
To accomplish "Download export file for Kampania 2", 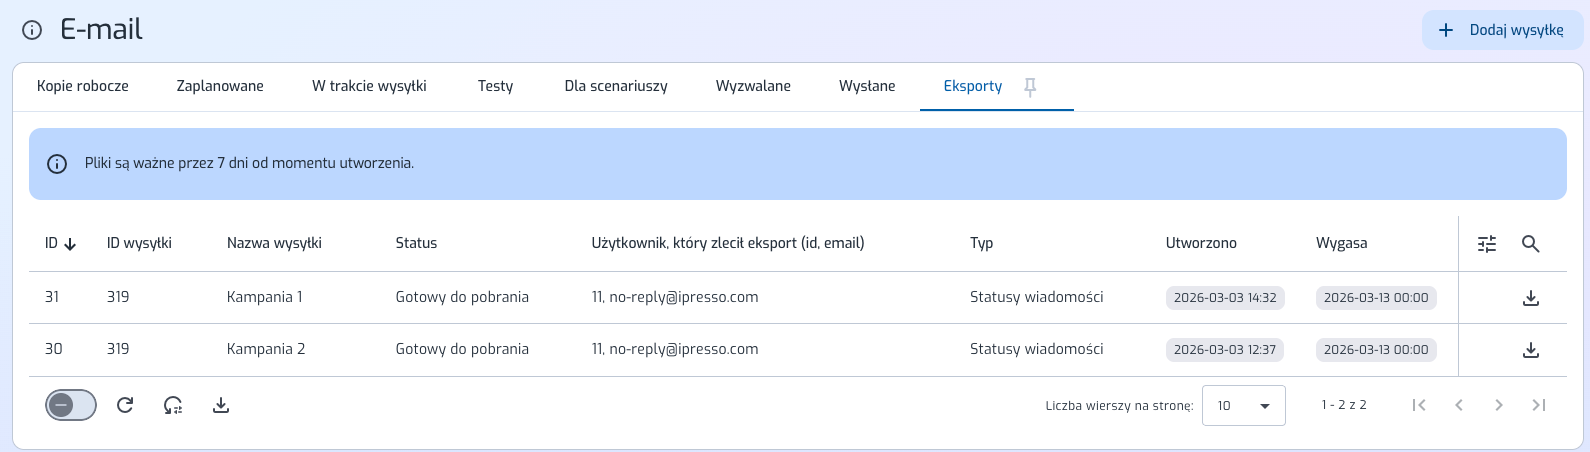I will [x=1530, y=350].
